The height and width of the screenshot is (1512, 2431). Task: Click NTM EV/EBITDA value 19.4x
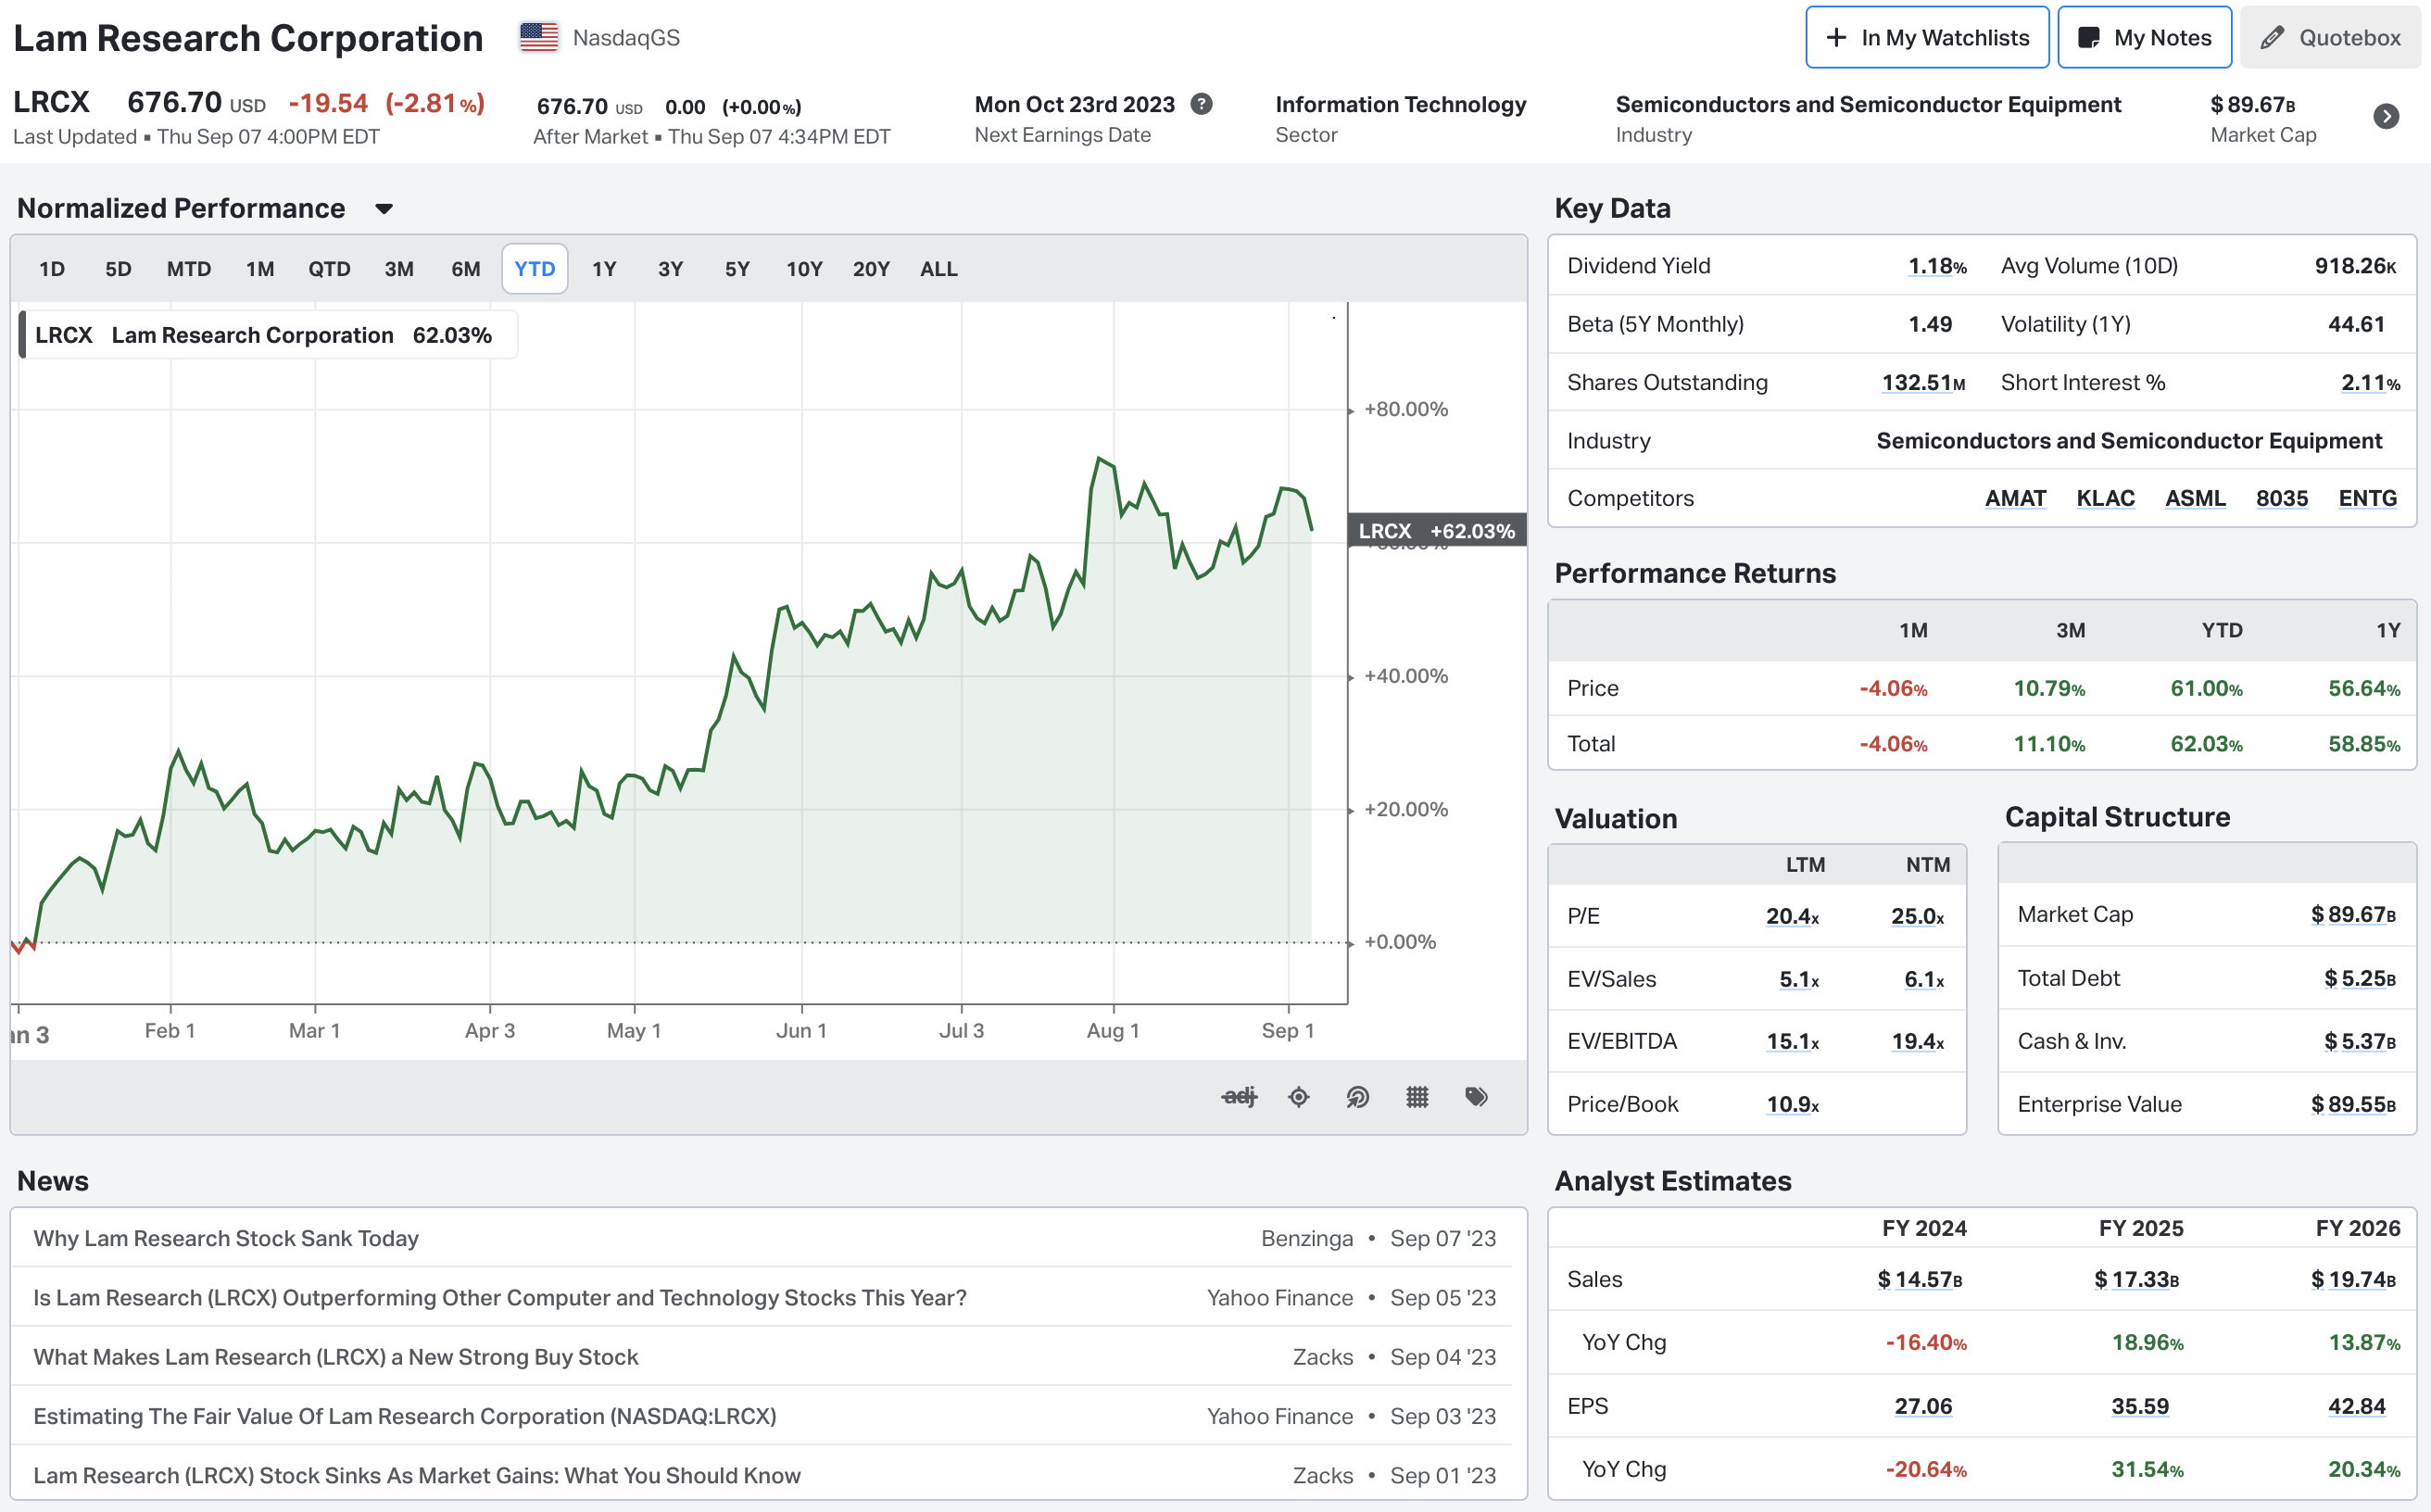pos(1917,1041)
